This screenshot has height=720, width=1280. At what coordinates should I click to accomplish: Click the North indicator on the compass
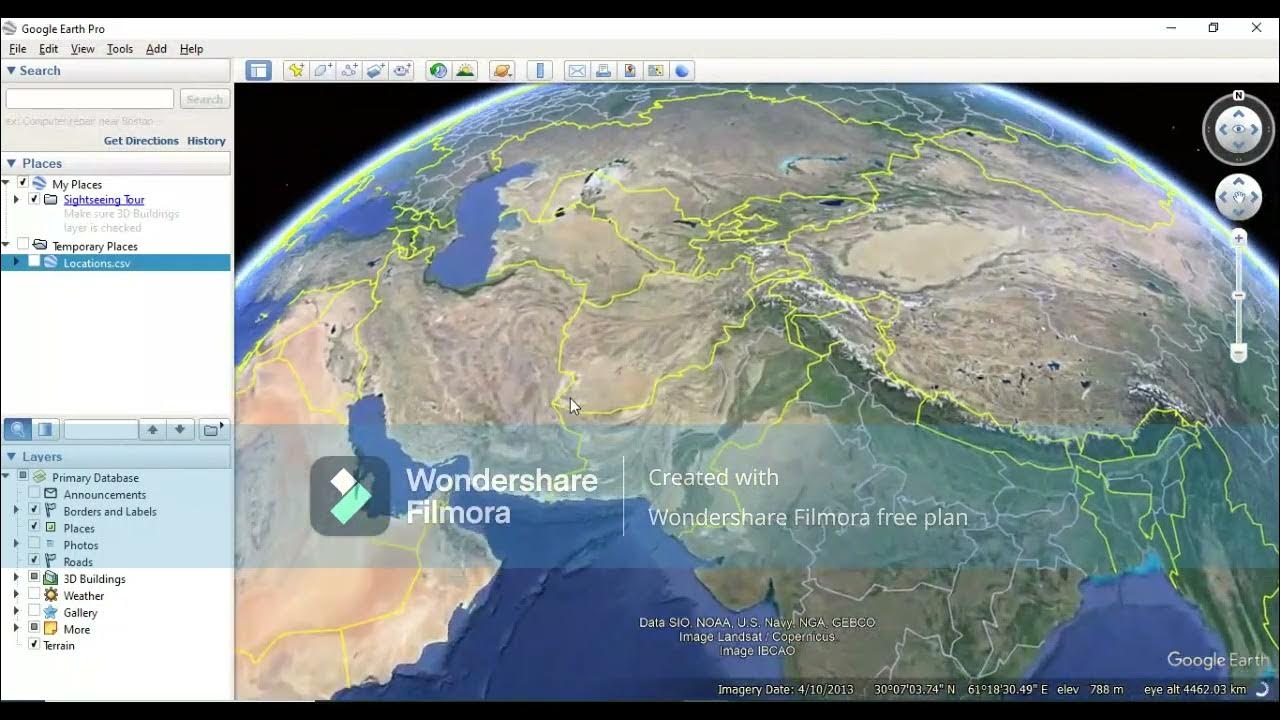click(1239, 96)
